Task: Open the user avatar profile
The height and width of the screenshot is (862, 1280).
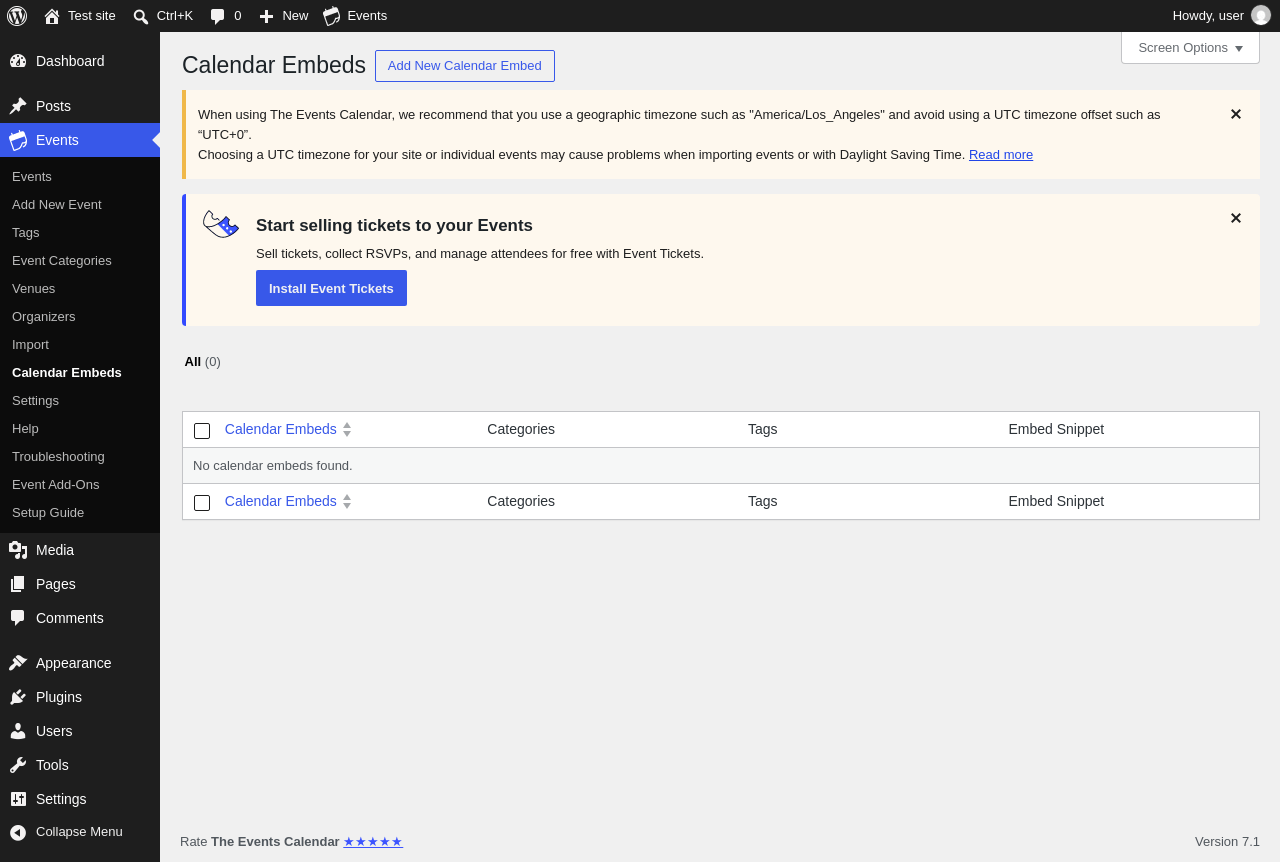Action: point(1261,16)
